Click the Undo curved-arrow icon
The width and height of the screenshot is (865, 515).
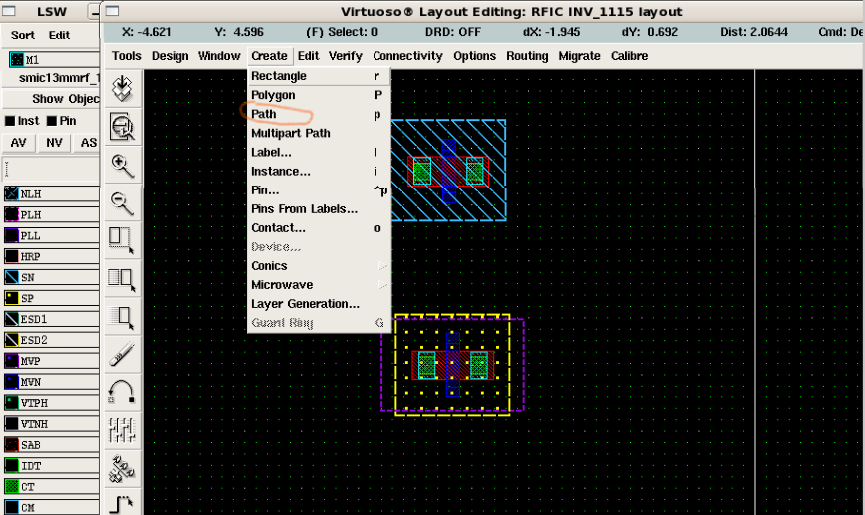pyautogui.click(x=122, y=392)
